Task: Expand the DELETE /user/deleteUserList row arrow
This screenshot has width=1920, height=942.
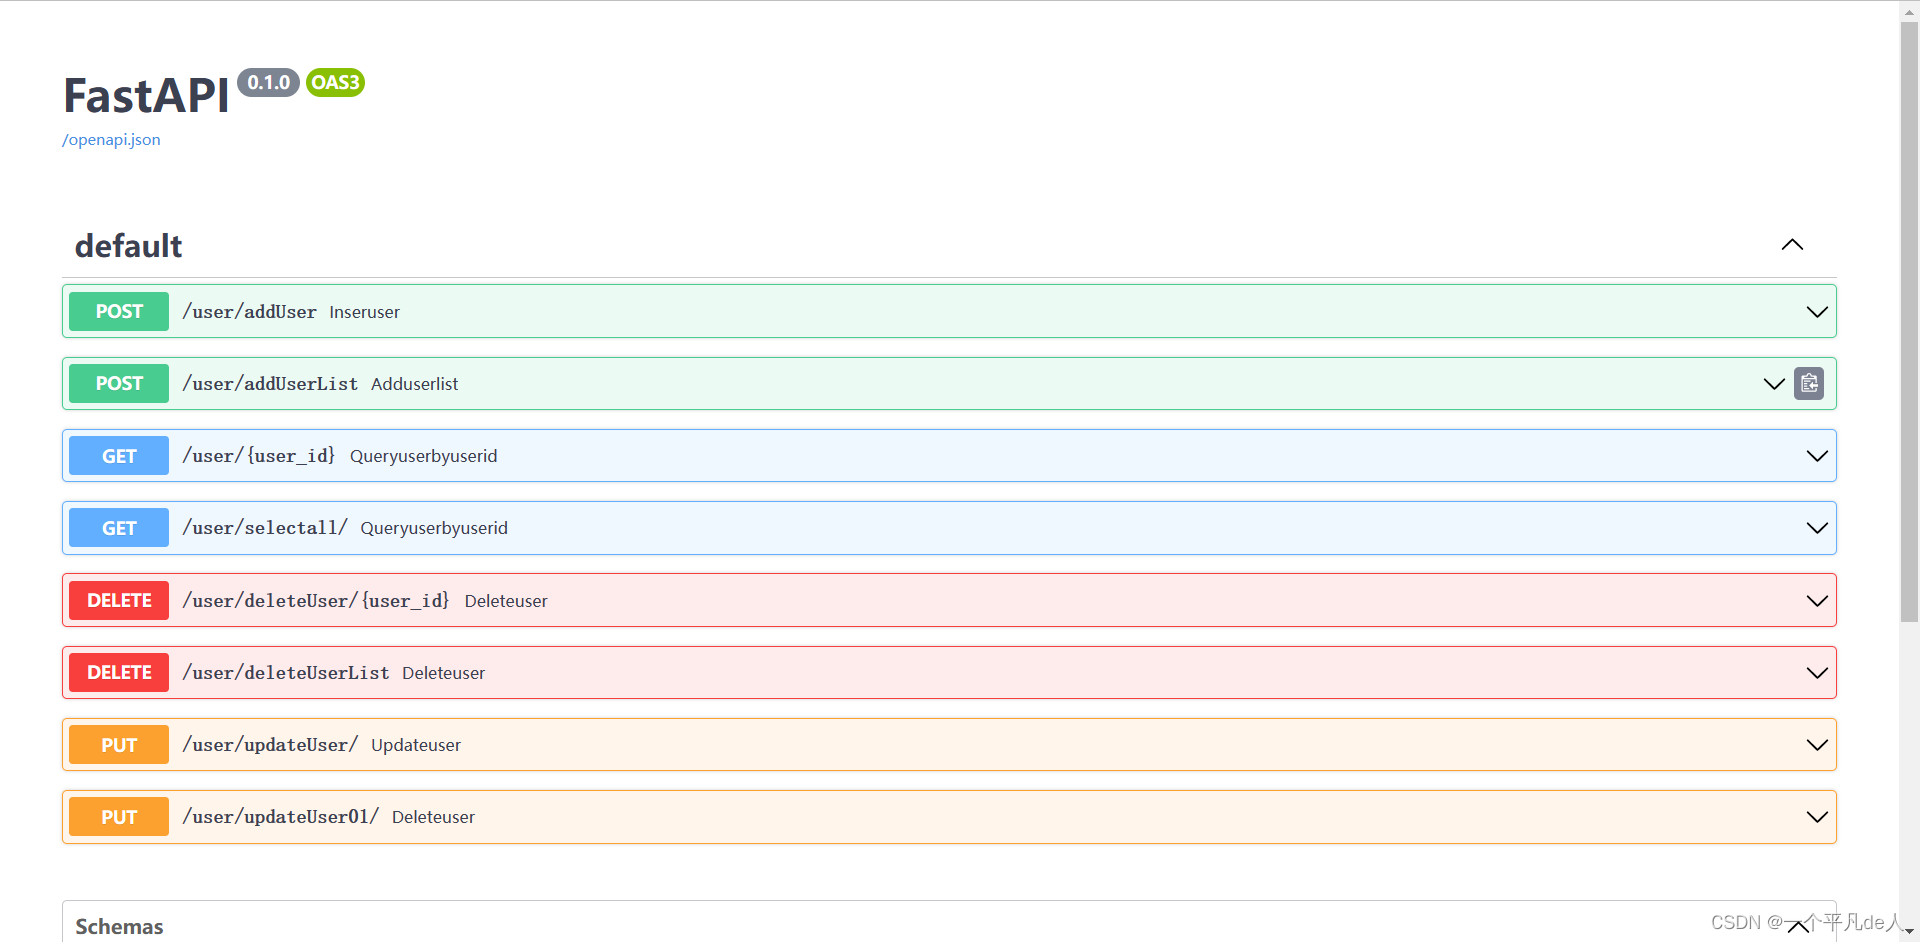Action: pyautogui.click(x=1817, y=673)
